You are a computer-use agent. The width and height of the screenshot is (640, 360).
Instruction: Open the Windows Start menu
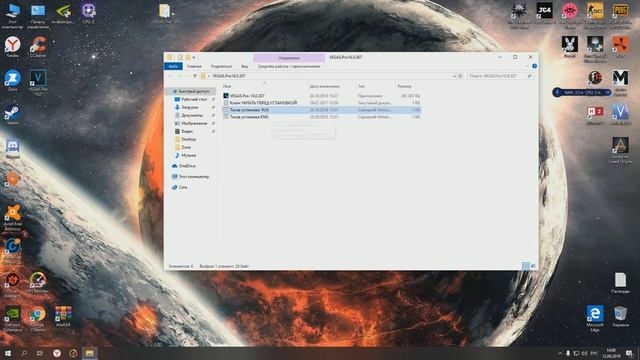(x=8, y=353)
